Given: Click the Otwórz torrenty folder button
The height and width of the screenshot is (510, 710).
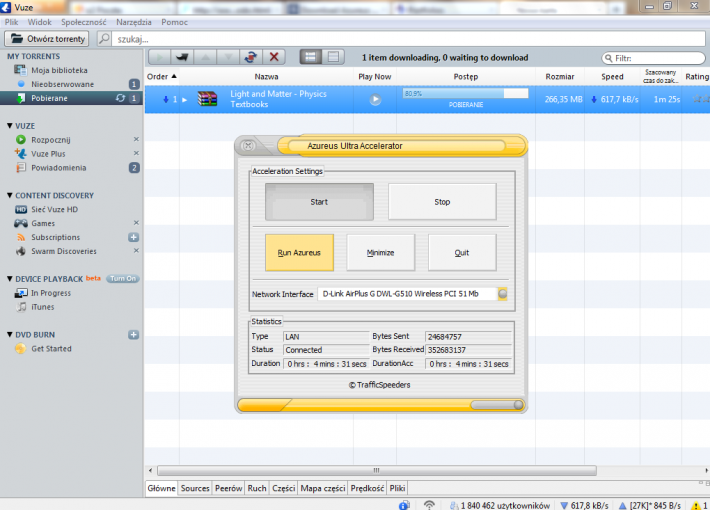Looking at the screenshot, I should [x=47, y=39].
